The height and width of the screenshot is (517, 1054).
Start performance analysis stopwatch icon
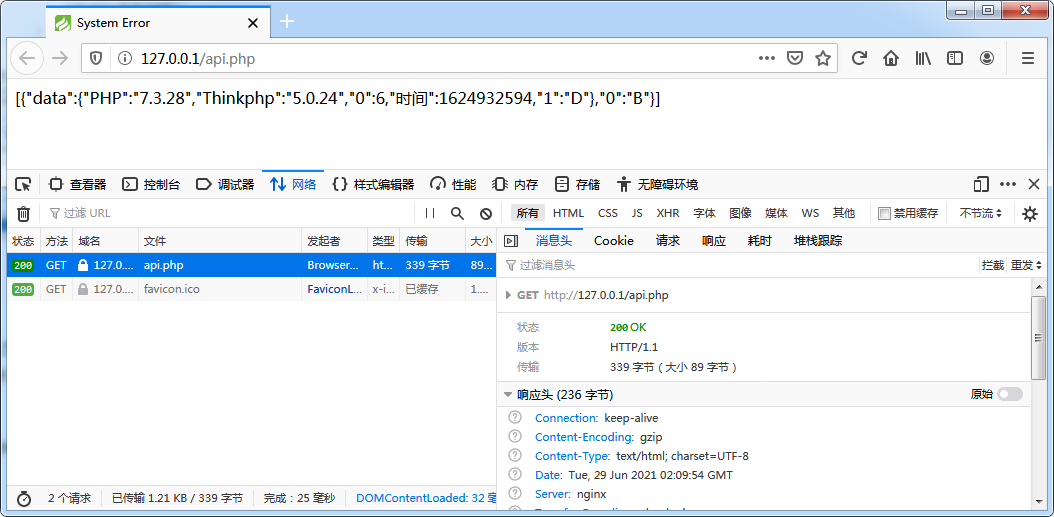point(24,499)
